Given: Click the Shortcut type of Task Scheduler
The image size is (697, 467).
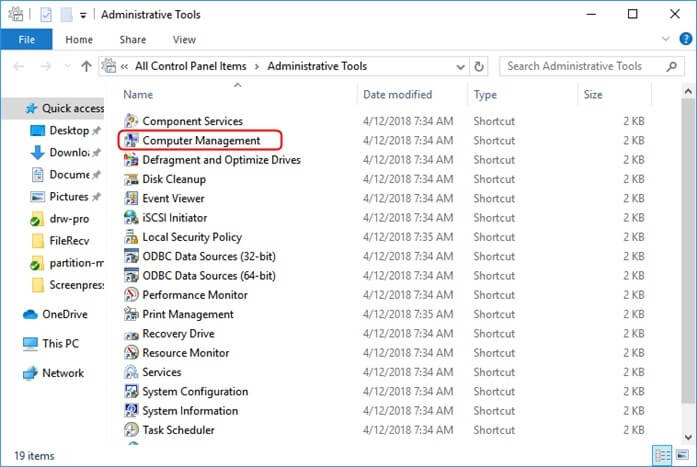Looking at the screenshot, I should pyautogui.click(x=494, y=430).
